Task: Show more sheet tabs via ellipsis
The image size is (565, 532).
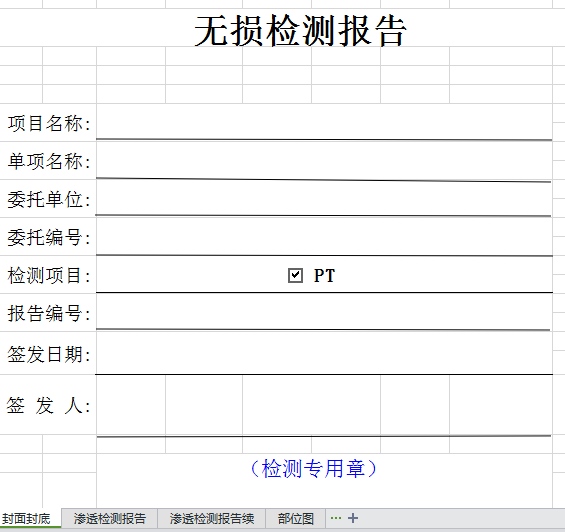Action: pos(335,518)
